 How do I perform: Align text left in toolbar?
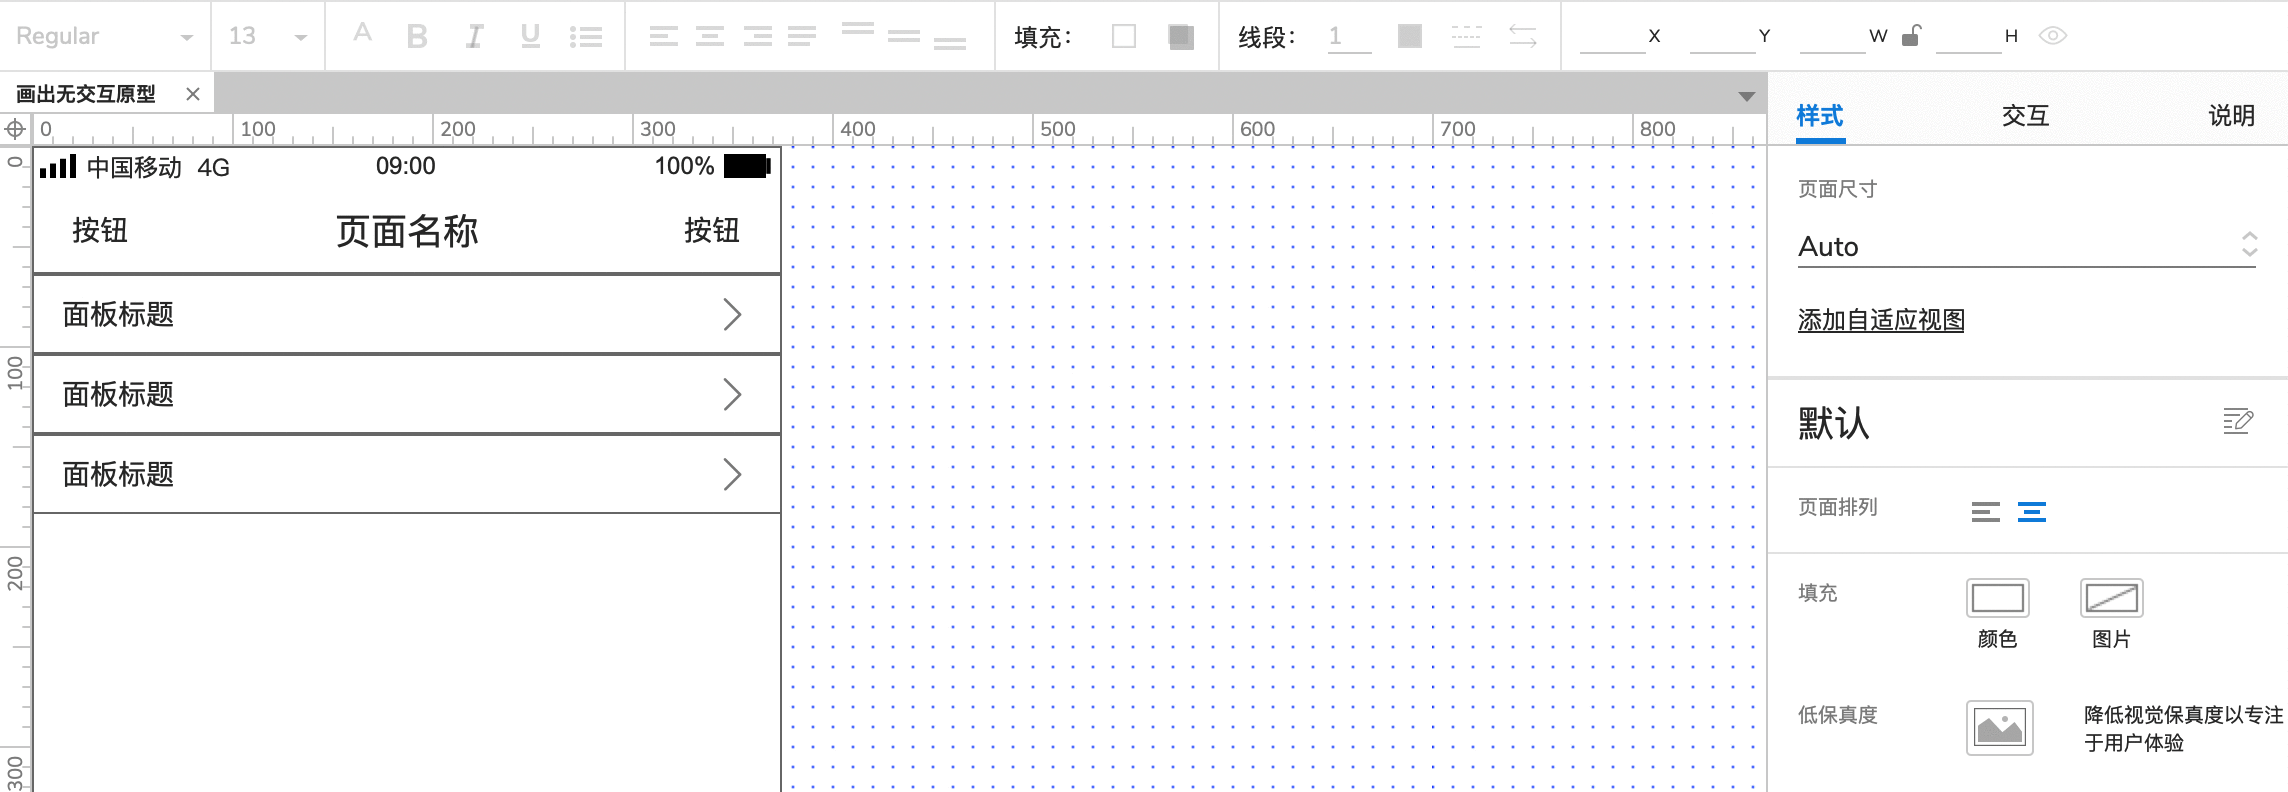click(663, 37)
